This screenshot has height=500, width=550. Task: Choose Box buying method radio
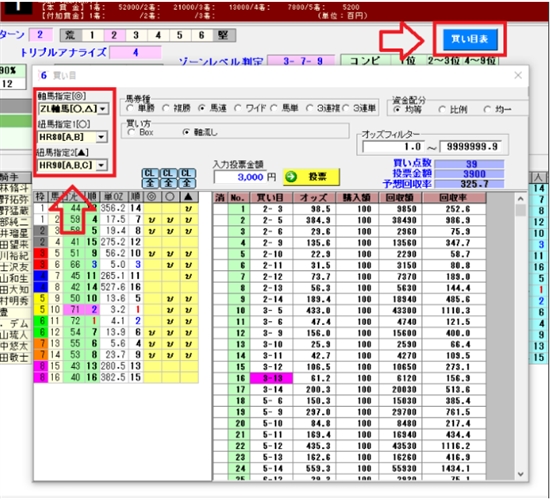coord(131,132)
